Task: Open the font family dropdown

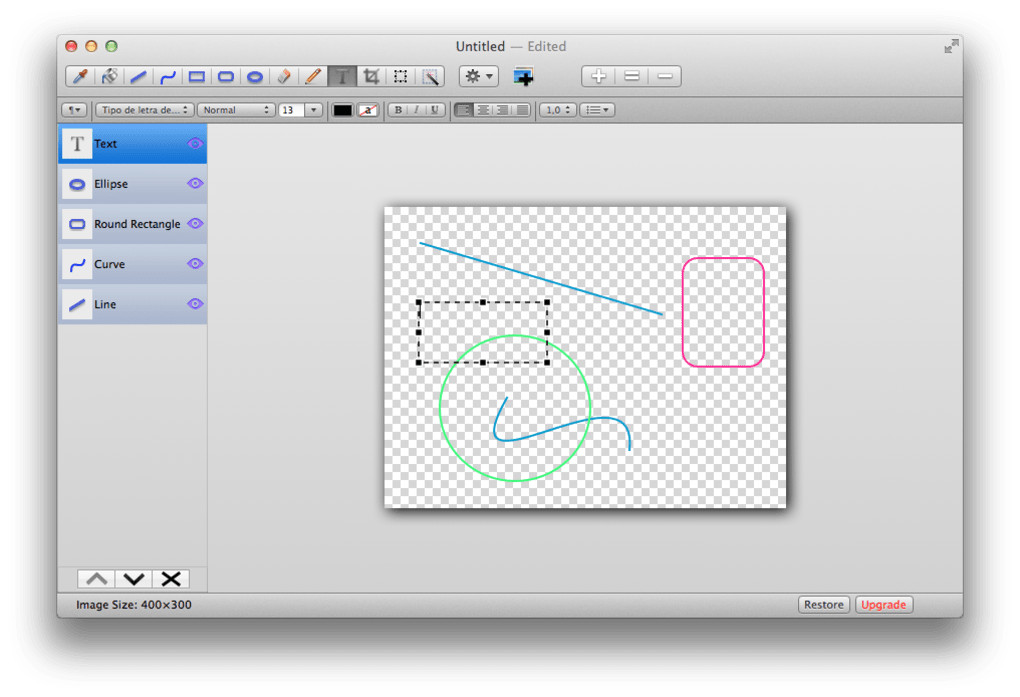Action: (145, 110)
